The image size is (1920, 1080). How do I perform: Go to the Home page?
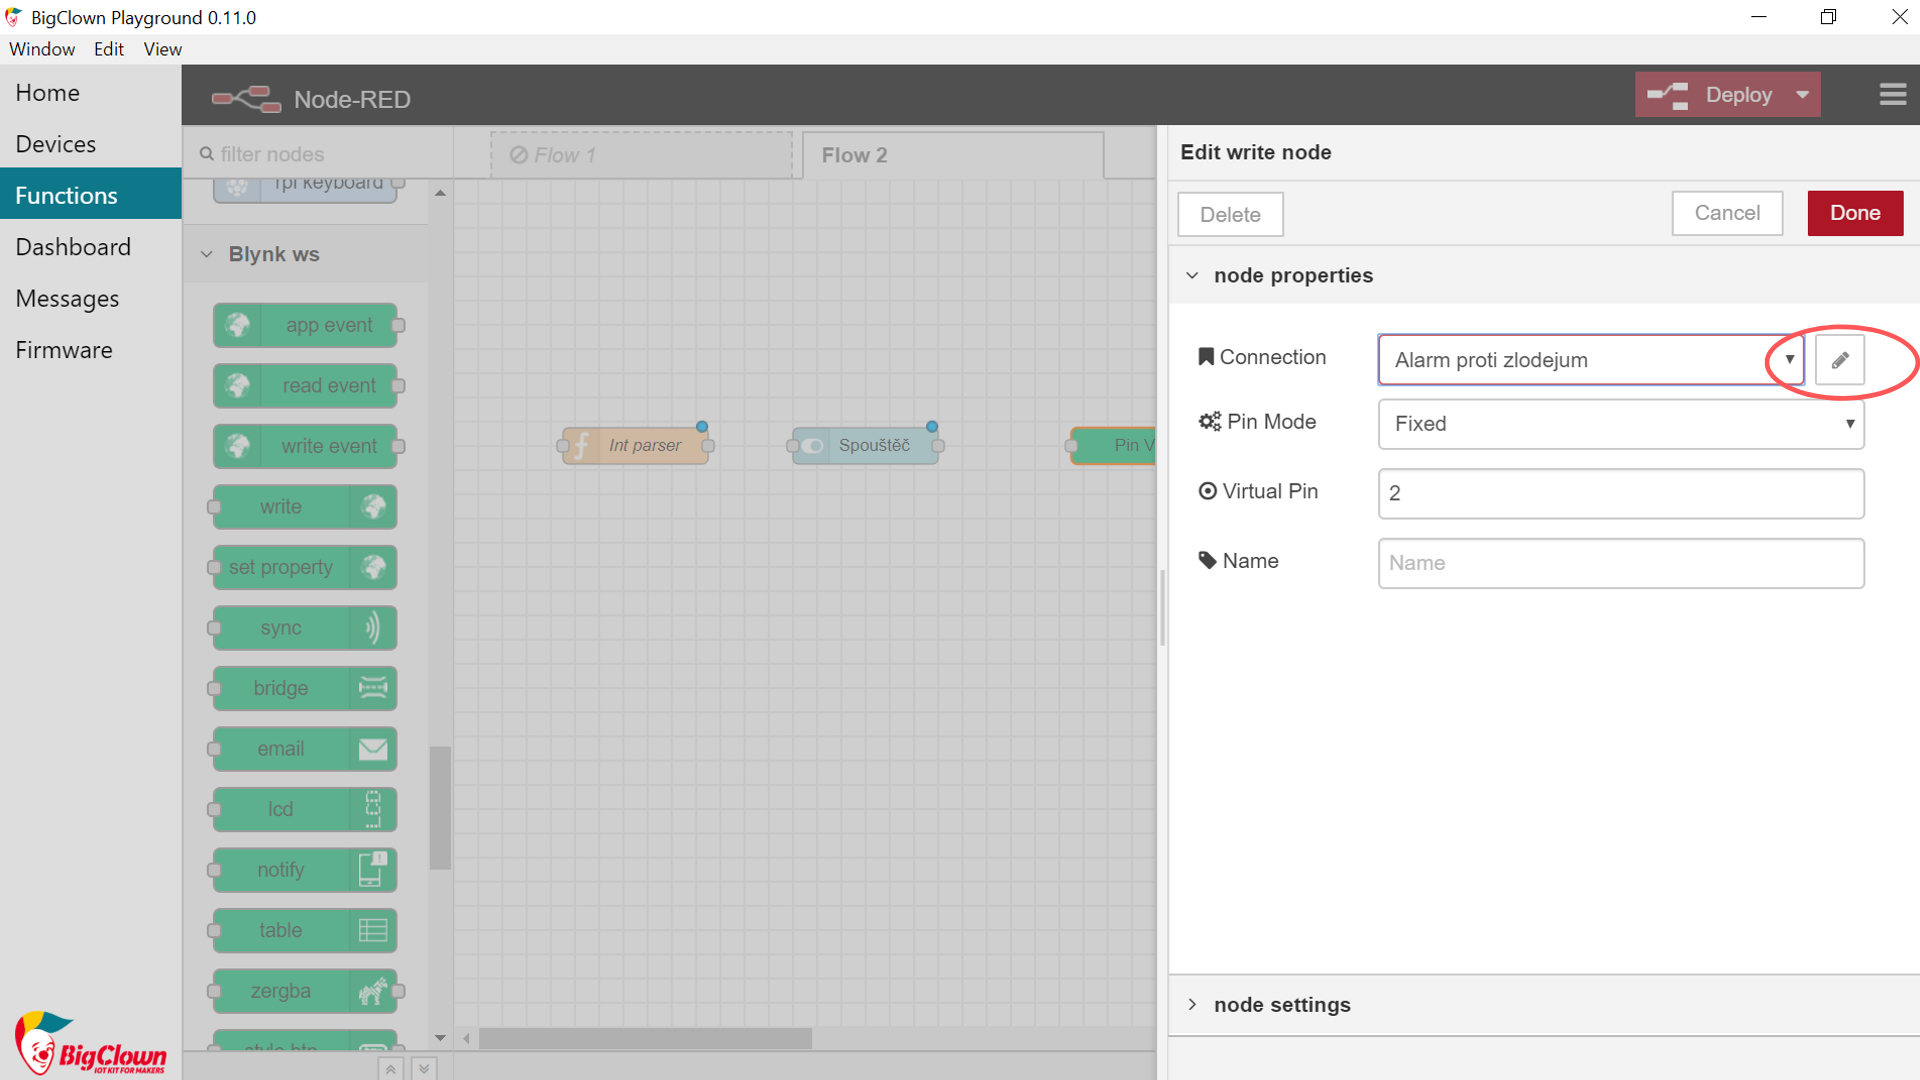pos(91,93)
